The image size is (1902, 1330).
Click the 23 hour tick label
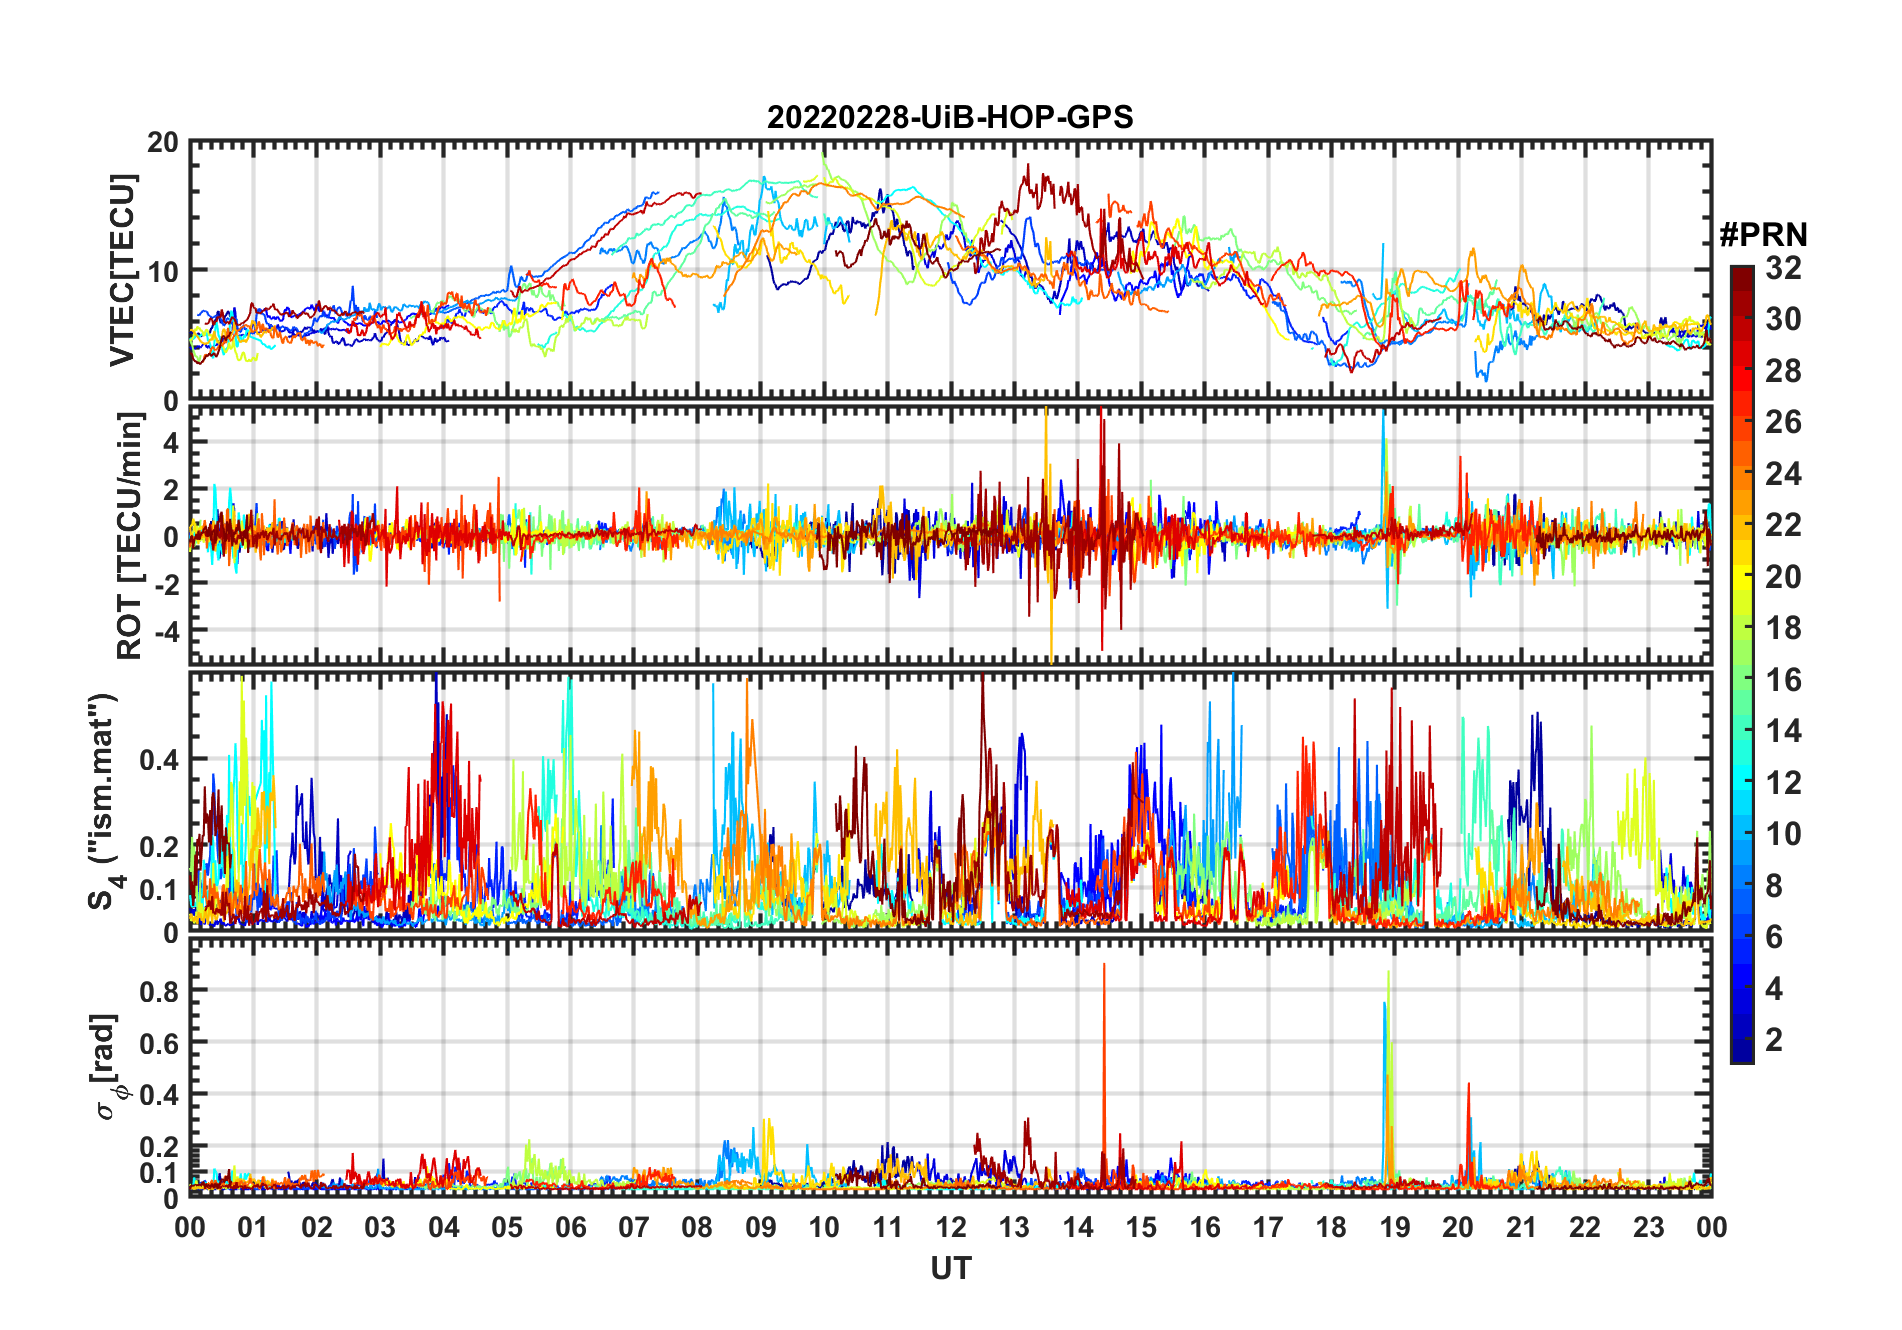pos(1648,1227)
